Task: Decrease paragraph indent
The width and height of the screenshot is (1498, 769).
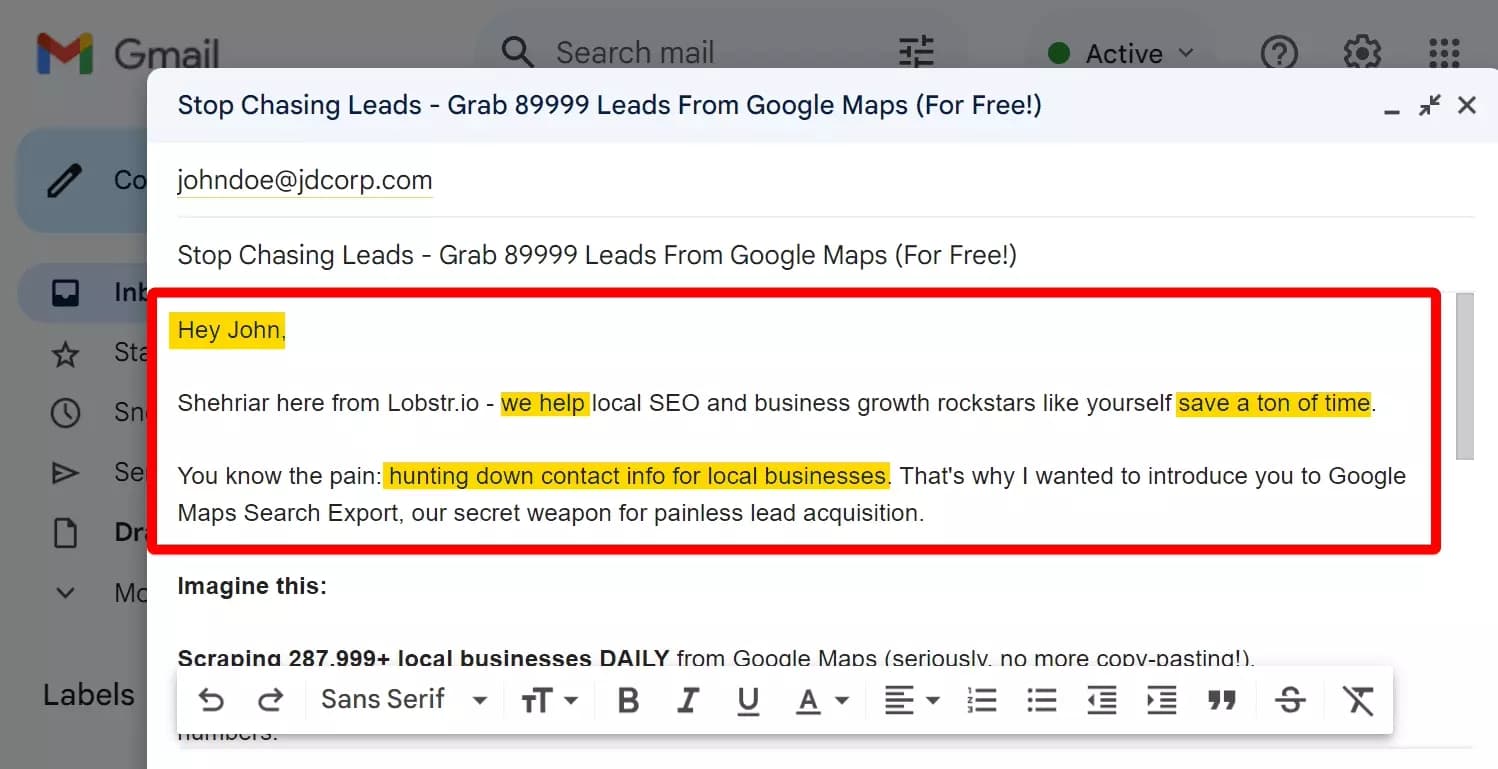Action: tap(1101, 700)
